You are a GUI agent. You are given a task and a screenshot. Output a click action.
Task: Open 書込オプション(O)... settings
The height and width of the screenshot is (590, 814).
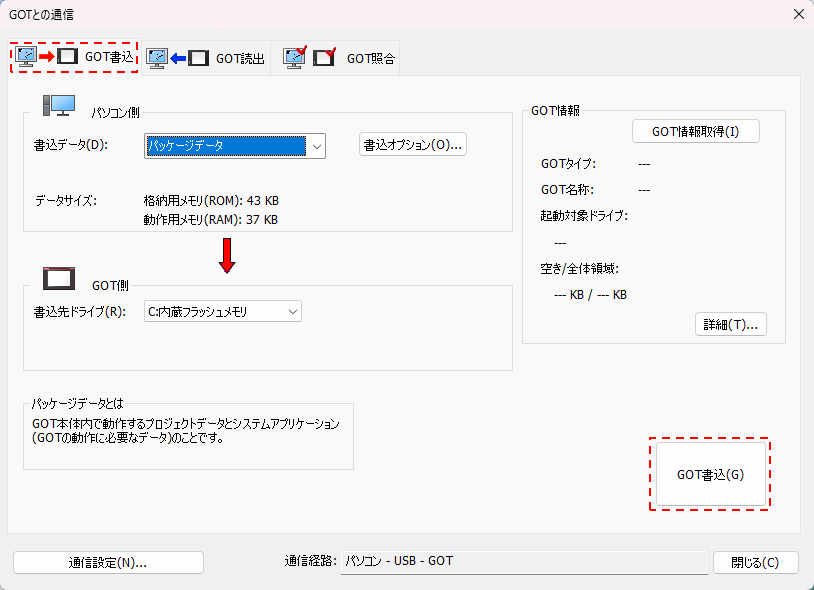pyautogui.click(x=413, y=145)
